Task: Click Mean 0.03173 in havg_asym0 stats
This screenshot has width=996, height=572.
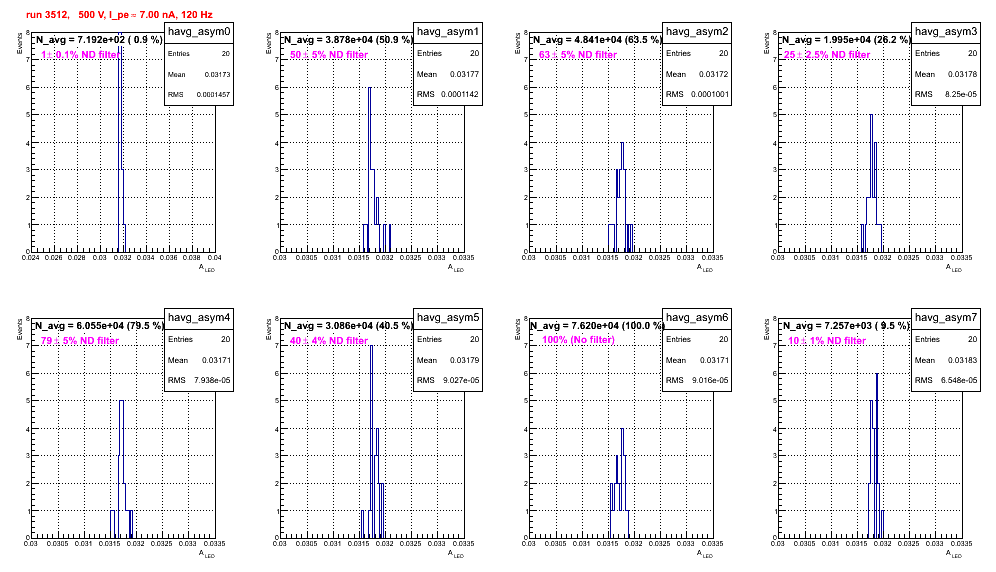Action: (x=199, y=74)
